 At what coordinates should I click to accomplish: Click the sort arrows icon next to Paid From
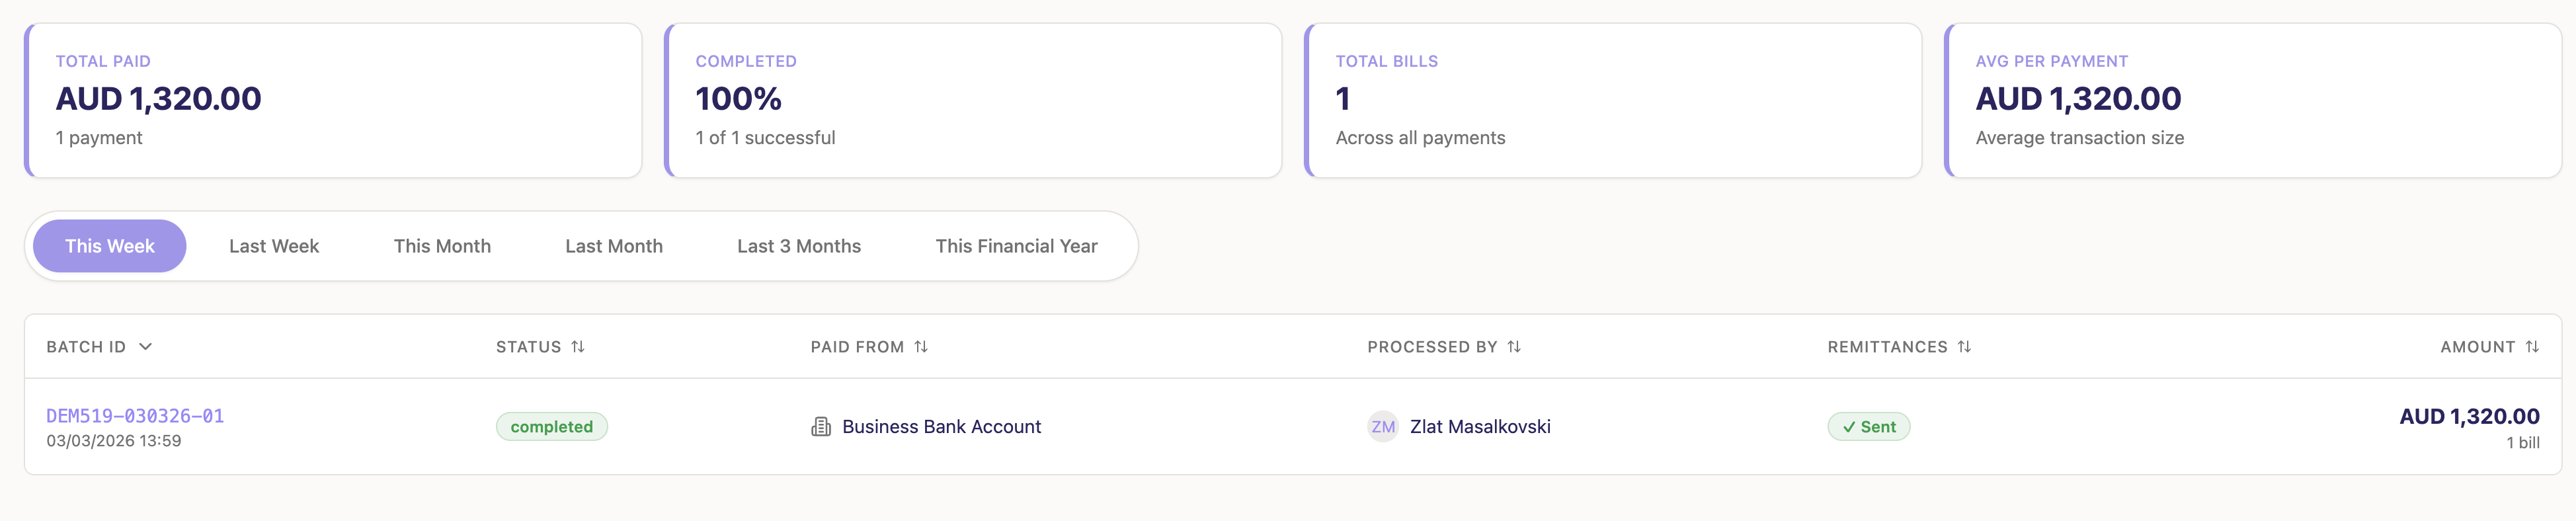(921, 347)
